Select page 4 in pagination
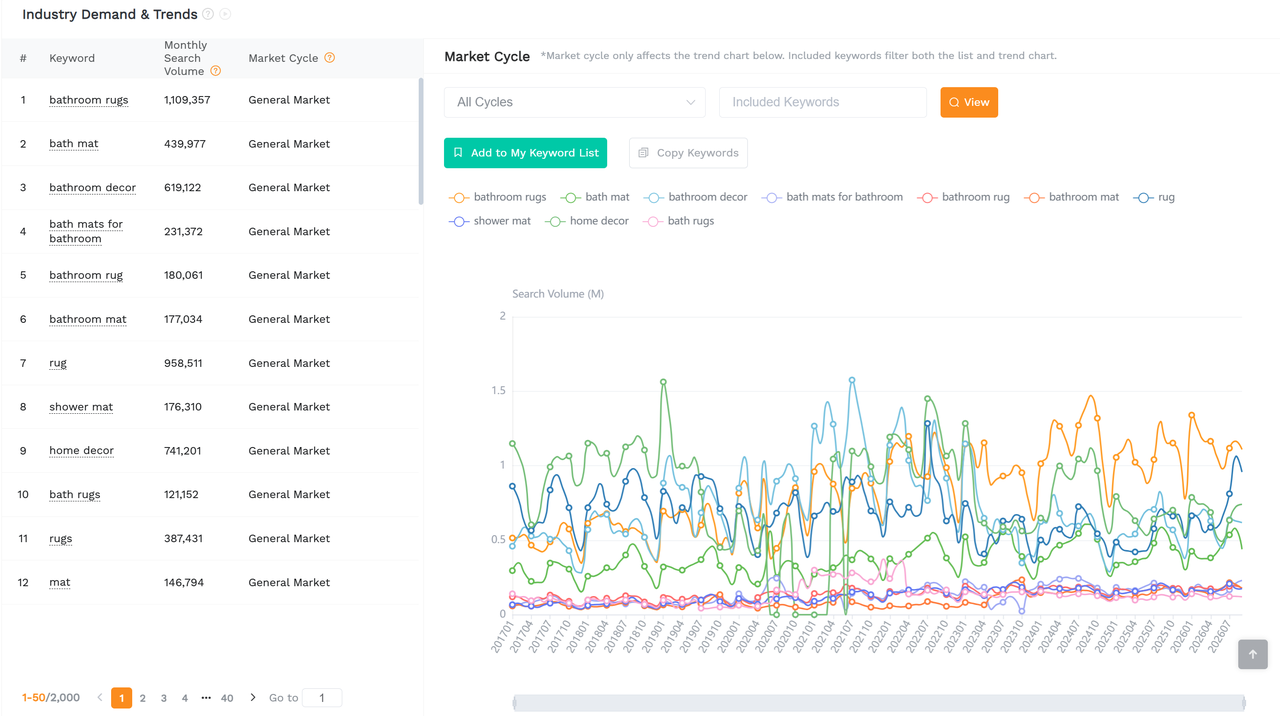This screenshot has width=1280, height=716. click(185, 698)
